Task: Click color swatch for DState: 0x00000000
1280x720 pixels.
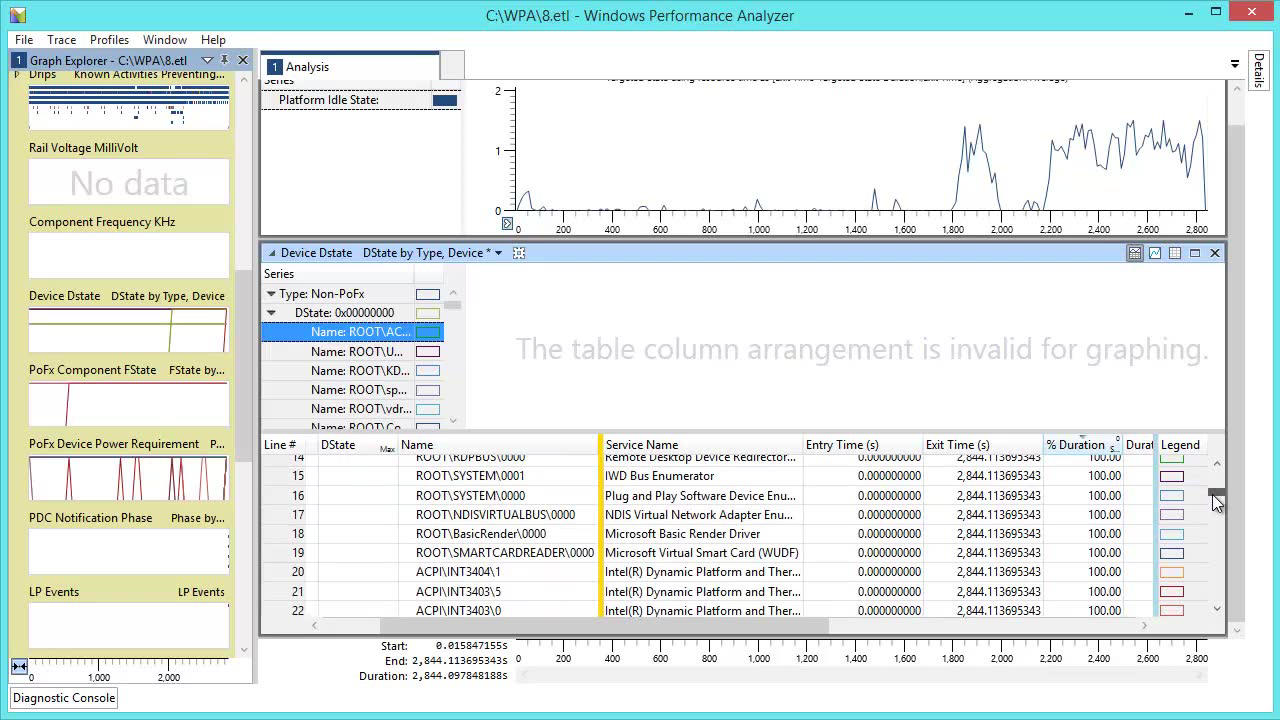Action: click(428, 313)
